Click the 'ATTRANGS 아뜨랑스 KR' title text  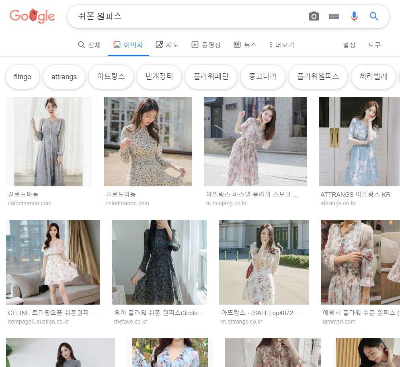click(355, 194)
